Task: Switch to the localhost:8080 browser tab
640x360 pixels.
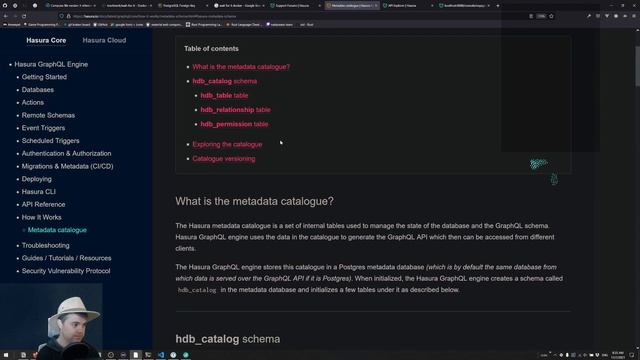Action: (464, 6)
